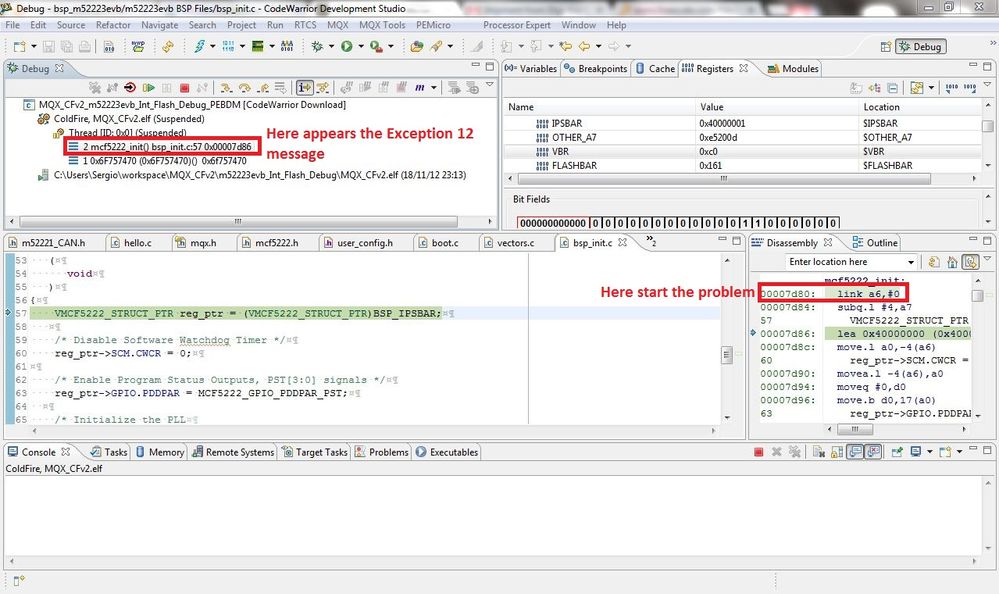Toggle Scroll Lock icon in Console toolbar

(x=837, y=452)
